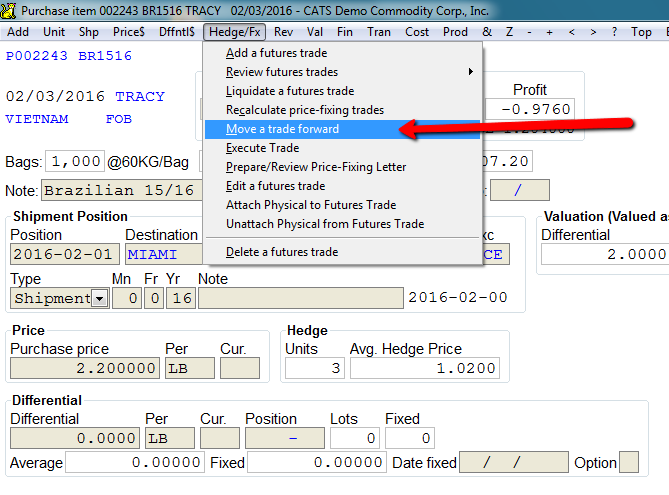Go to next record with > item
669x495 pixels.
coord(593,32)
